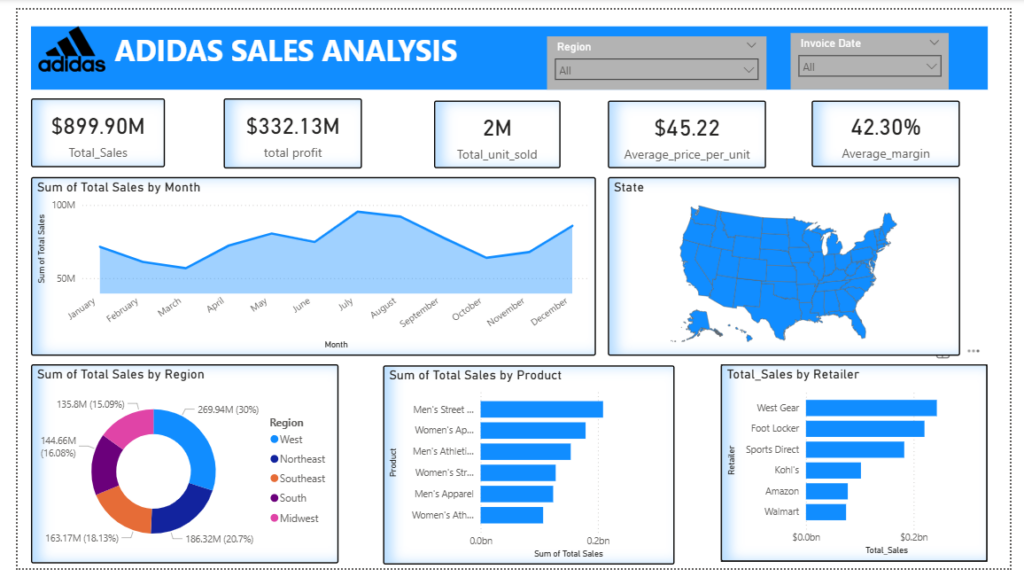This screenshot has width=1024, height=577.
Task: Collapse the Invoice Date slicer header chevron
Action: (934, 42)
